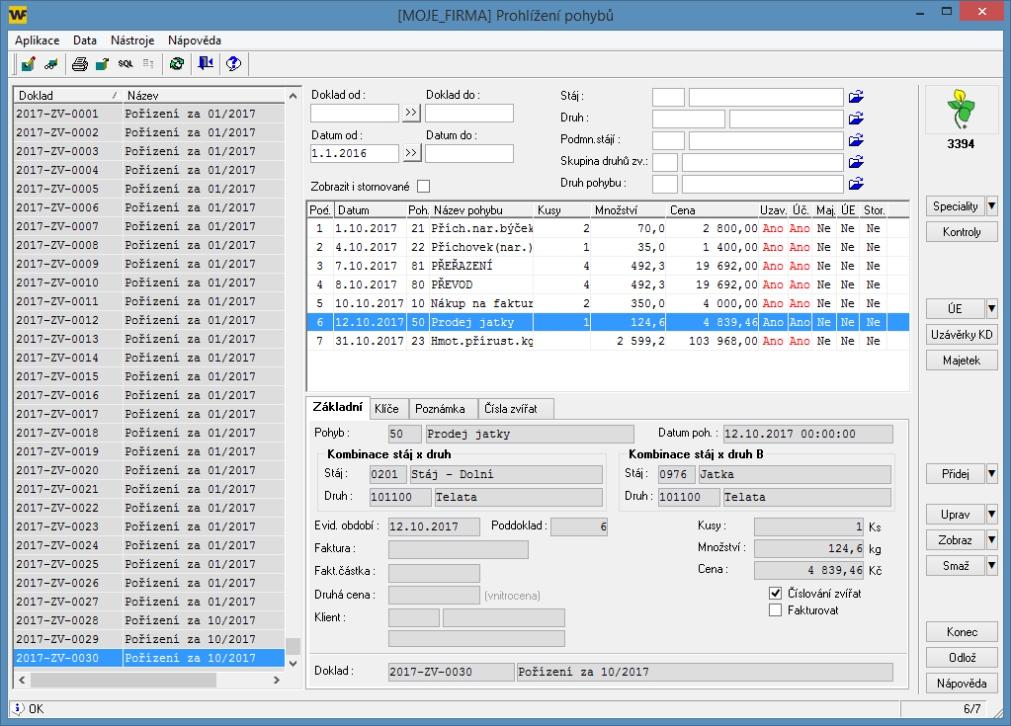Toggle the Zobrazit i stornované checkbox

(424, 186)
